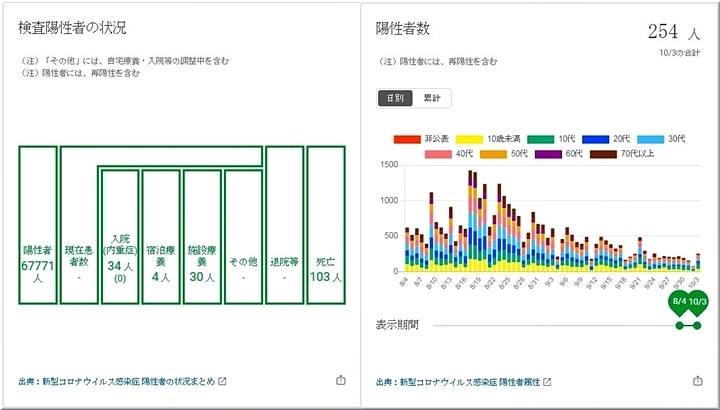Switch chart to 日別 view

click(x=393, y=98)
